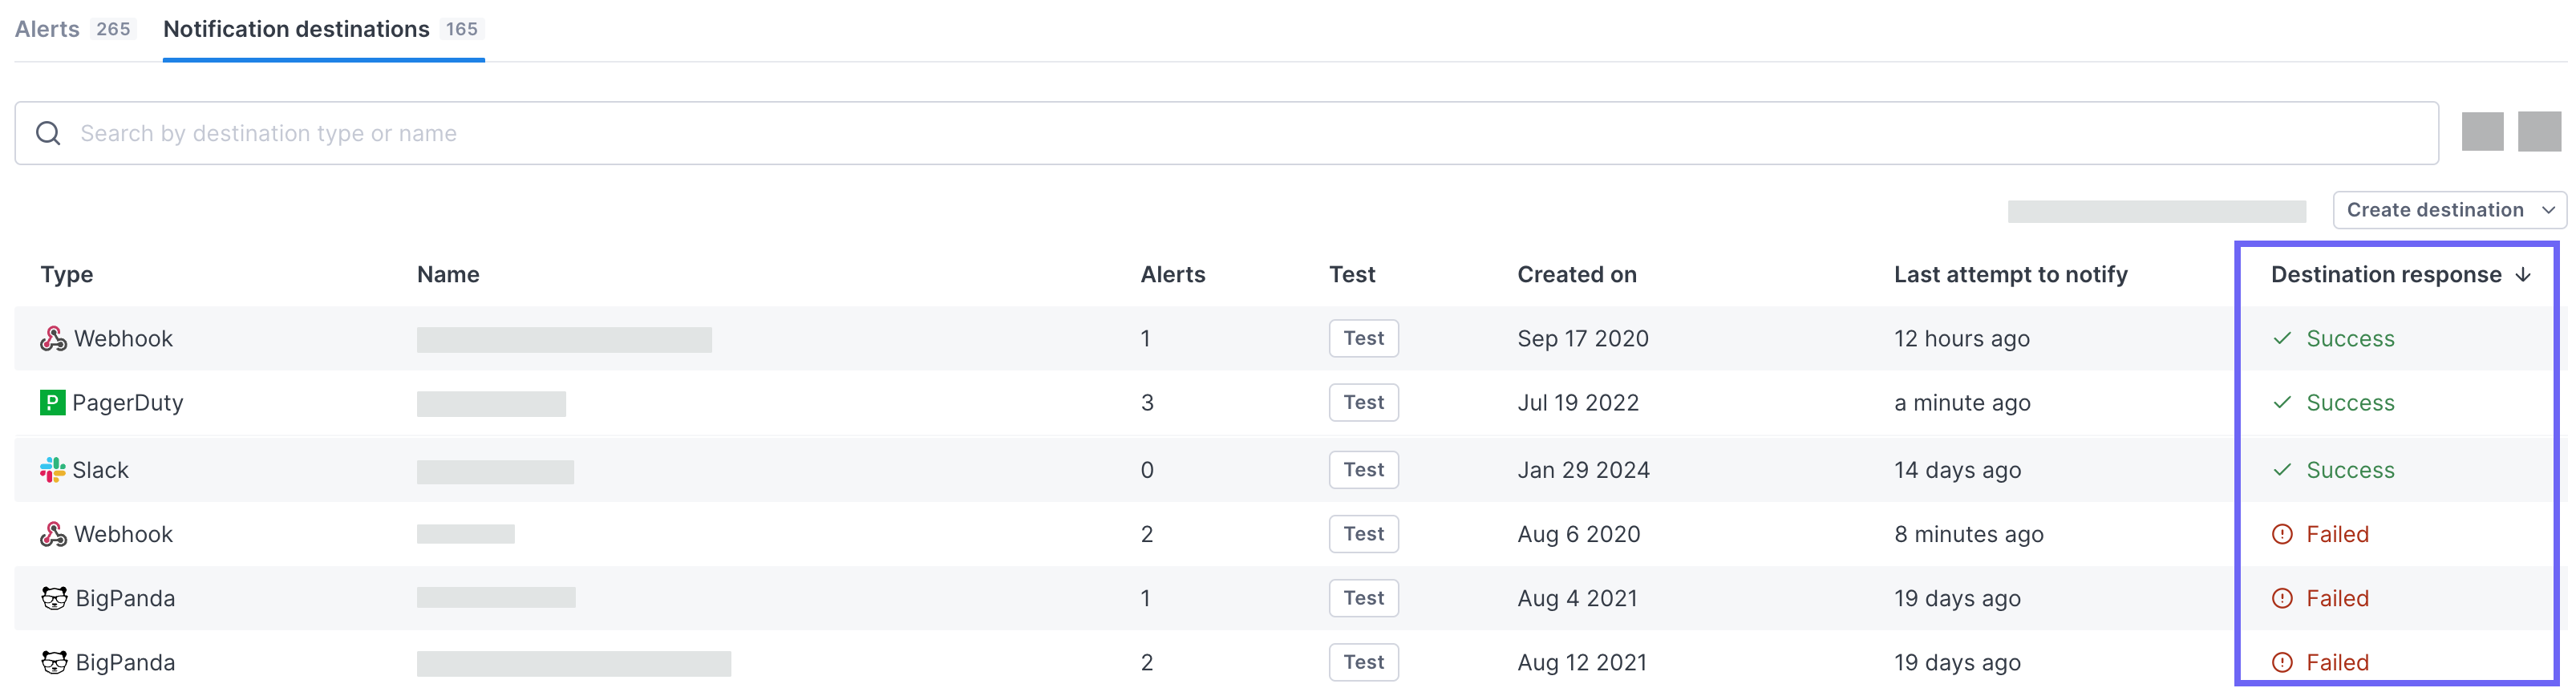Viewport: 2576px width, 688px height.
Task: Sort by the Alerts column header
Action: tap(1173, 274)
